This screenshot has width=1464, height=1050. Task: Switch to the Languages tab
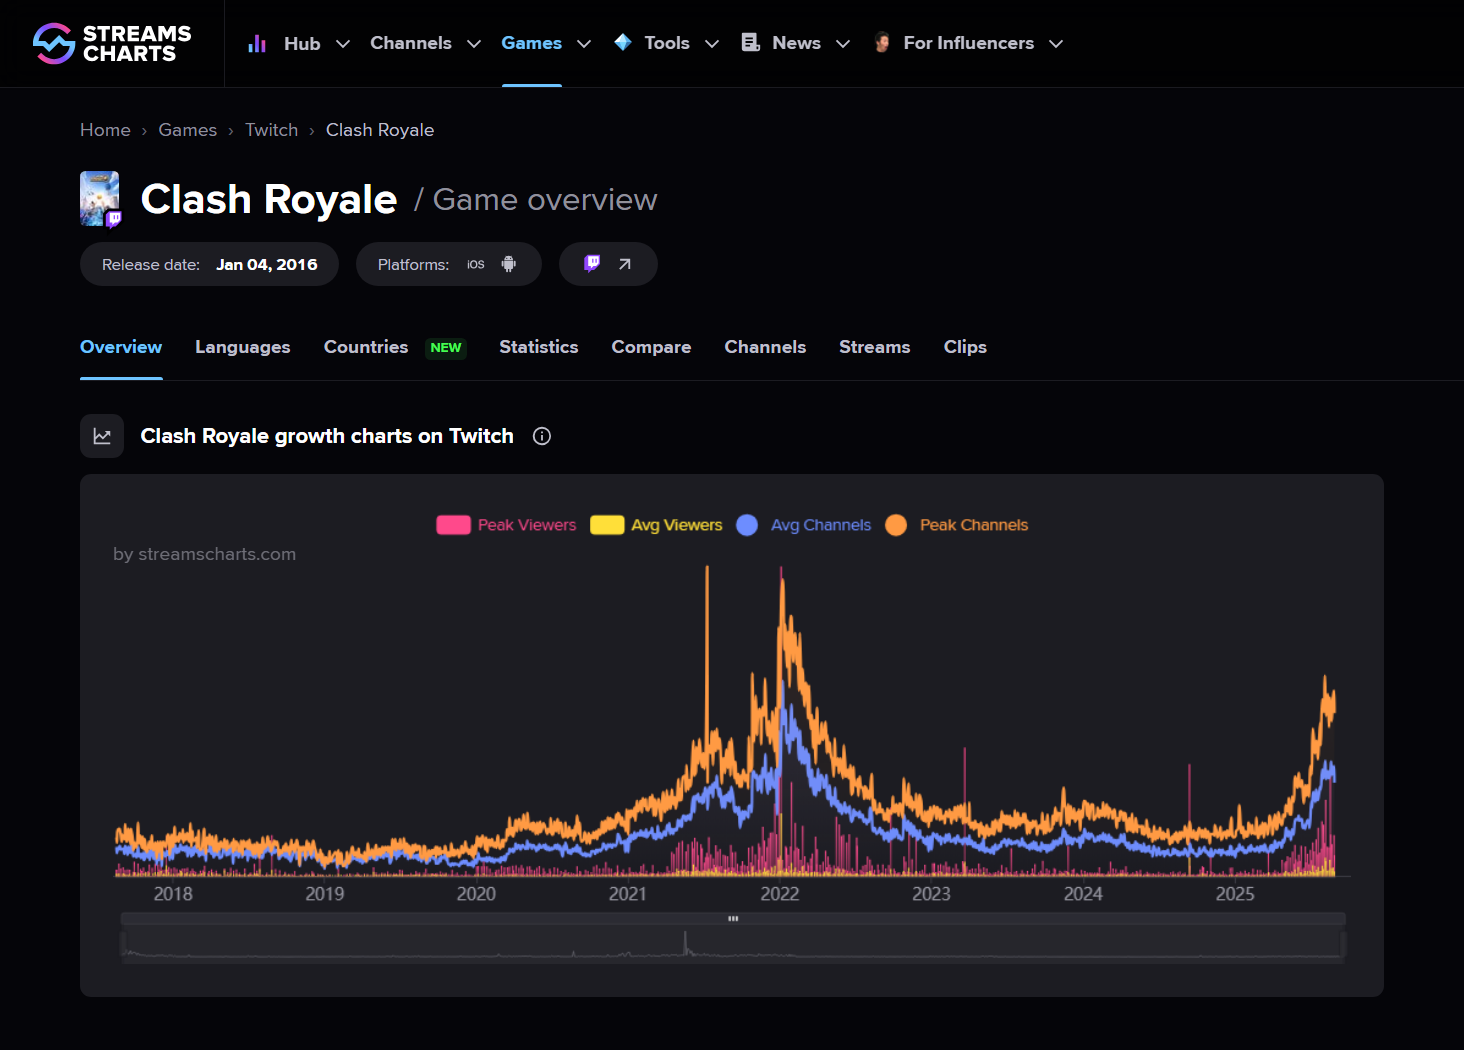[x=242, y=347]
